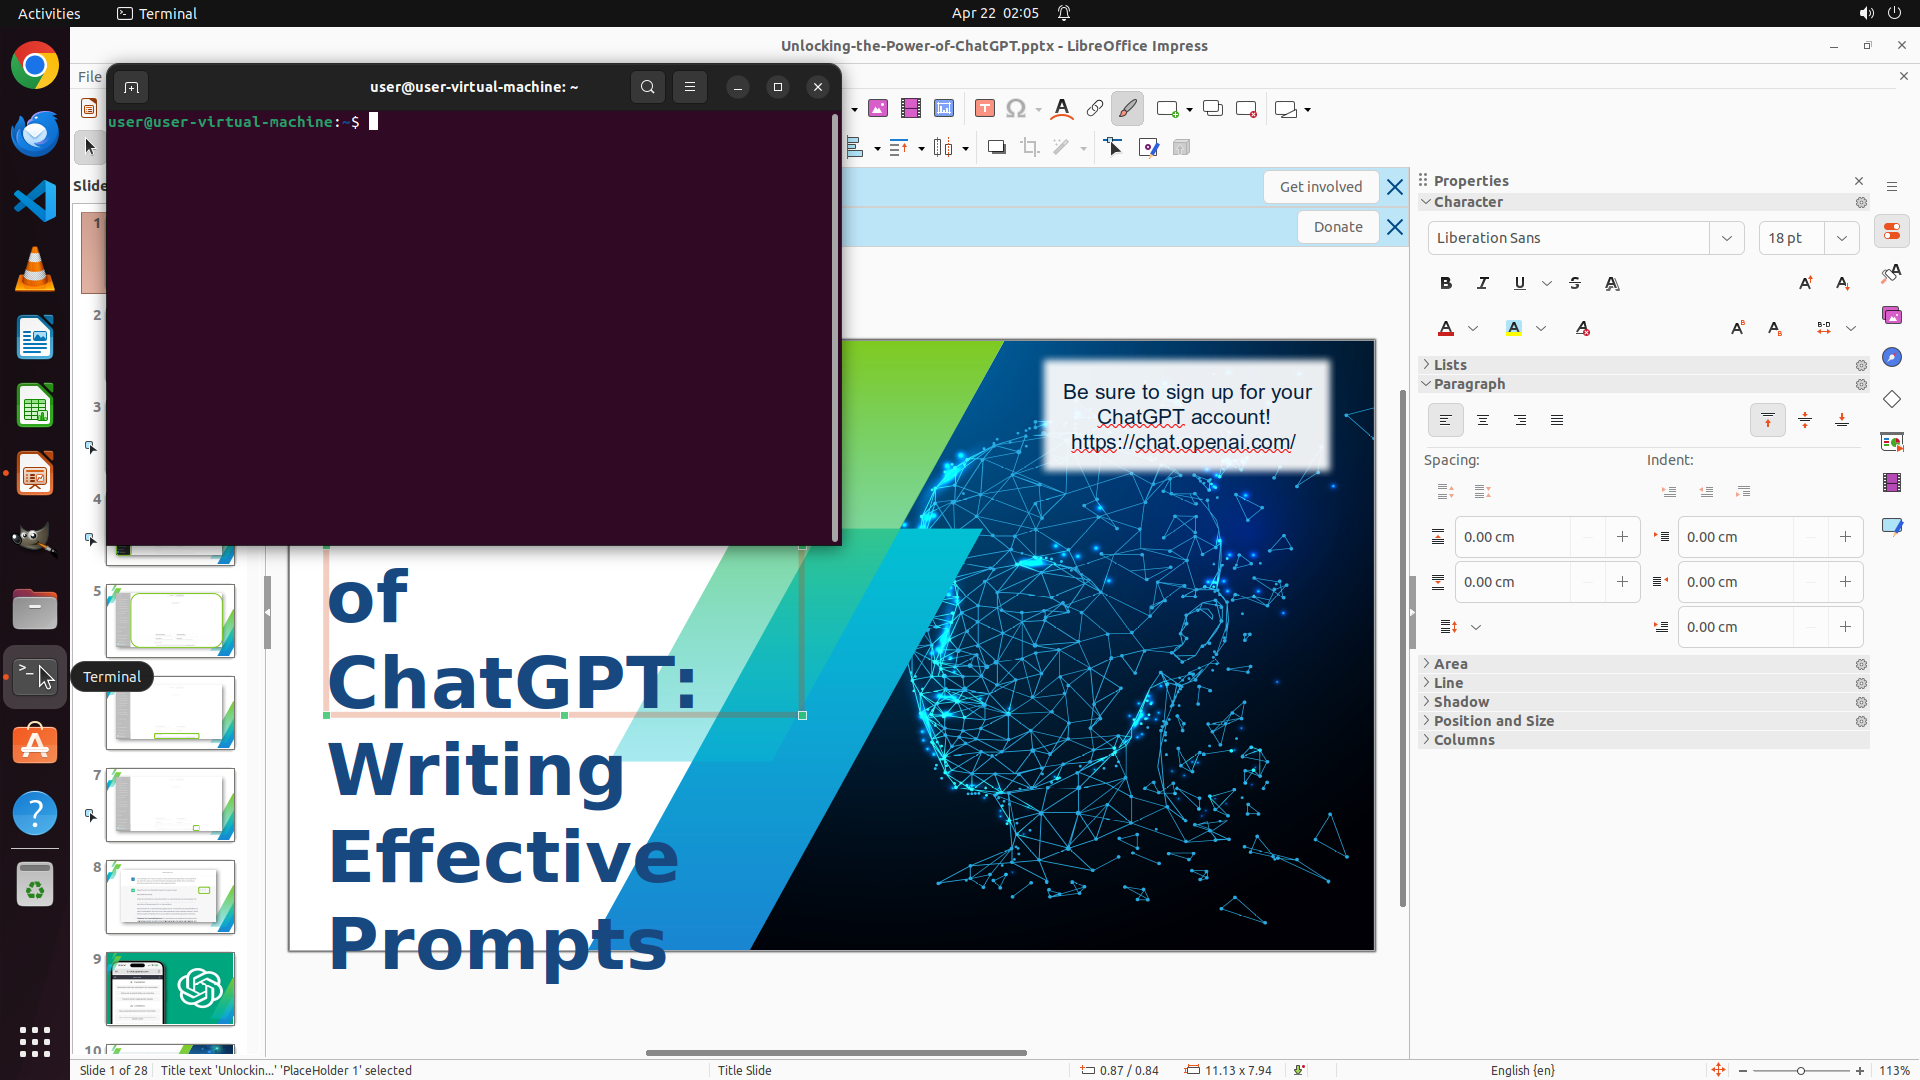Select slide 9 thumbnail with ChatGPT logo
Image resolution: width=1920 pixels, height=1080 pixels.
click(170, 988)
